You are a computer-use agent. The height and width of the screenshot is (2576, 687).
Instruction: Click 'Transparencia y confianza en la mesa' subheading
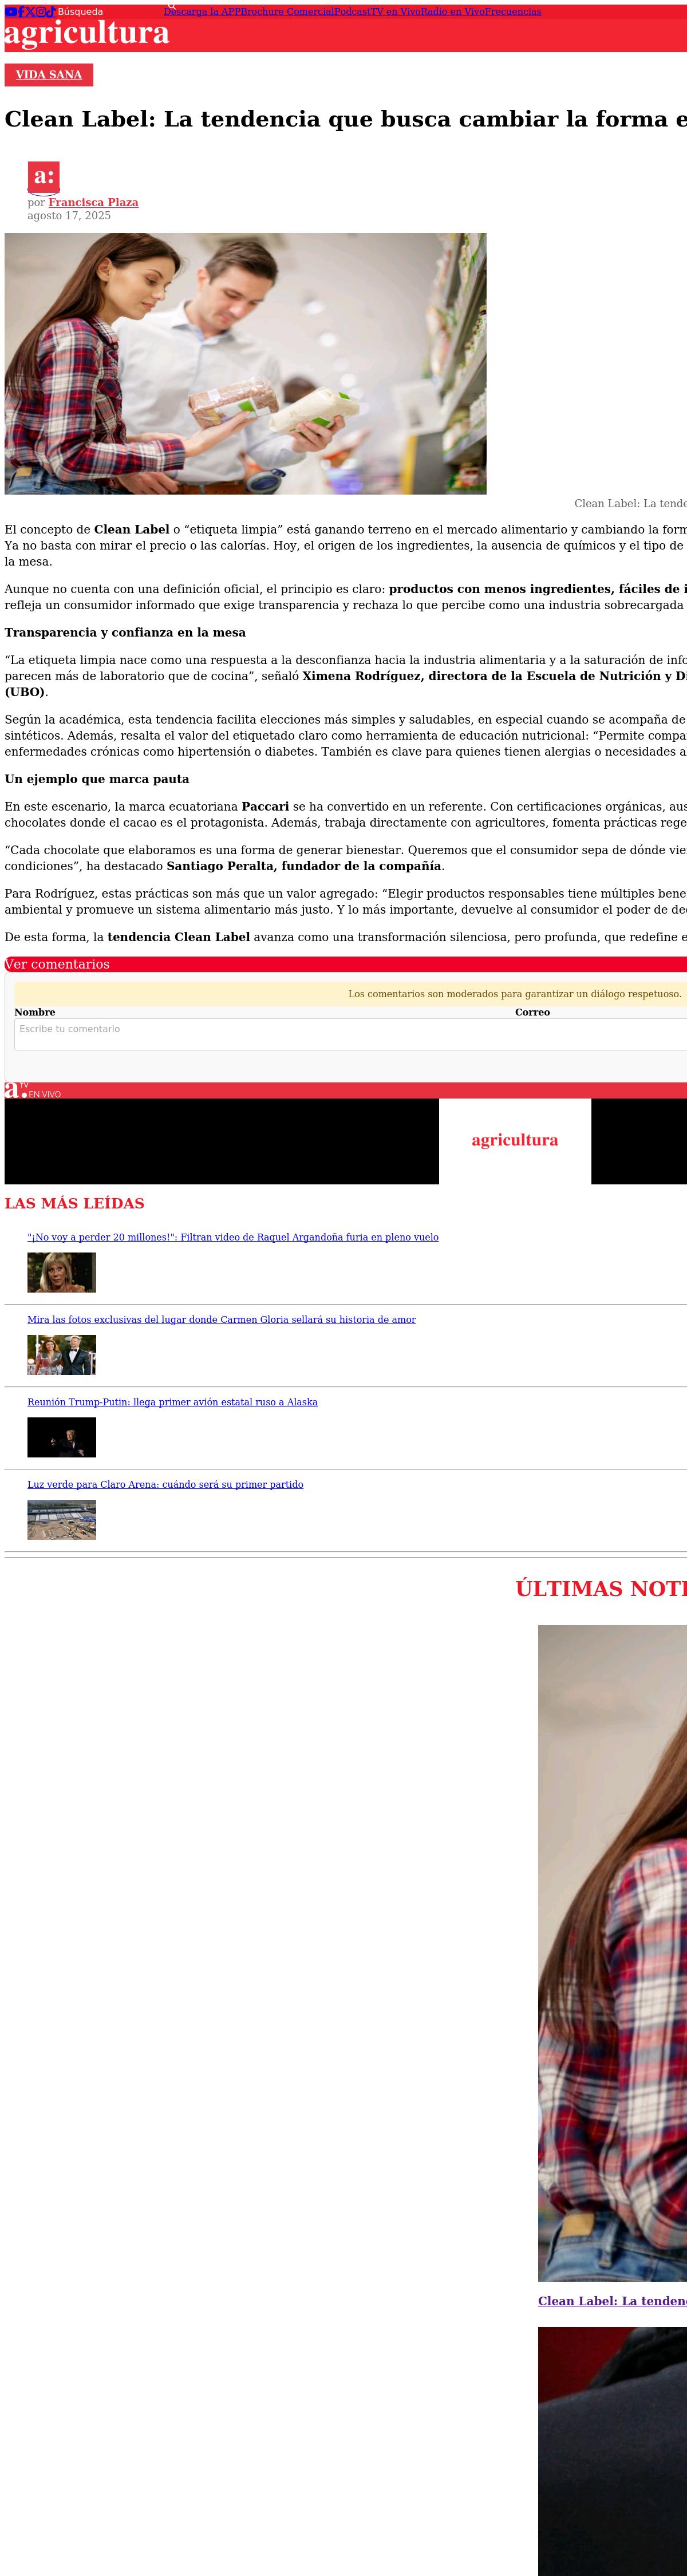[125, 632]
